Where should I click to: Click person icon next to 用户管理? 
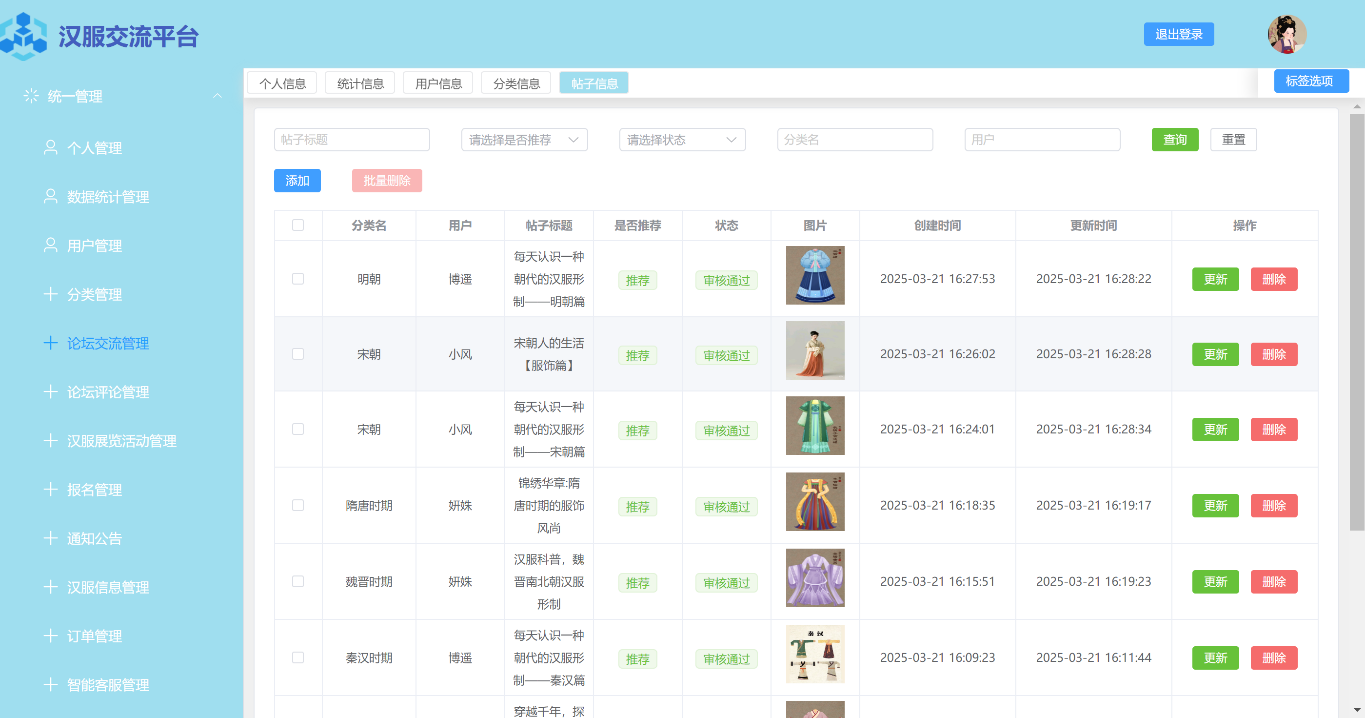pos(51,245)
